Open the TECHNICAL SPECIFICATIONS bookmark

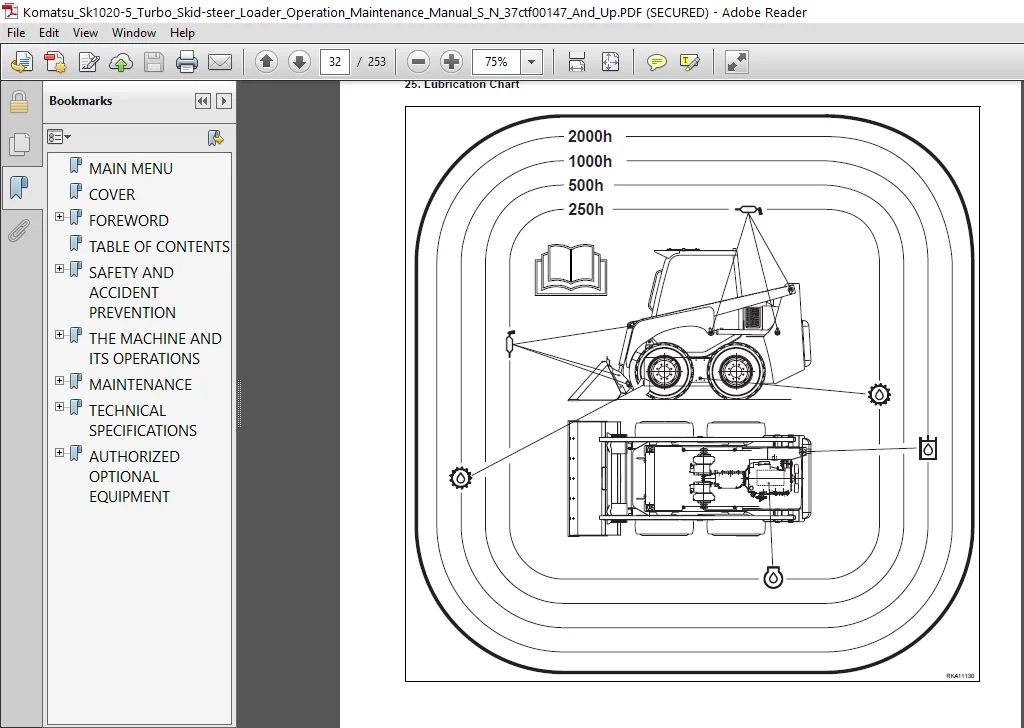(x=143, y=420)
